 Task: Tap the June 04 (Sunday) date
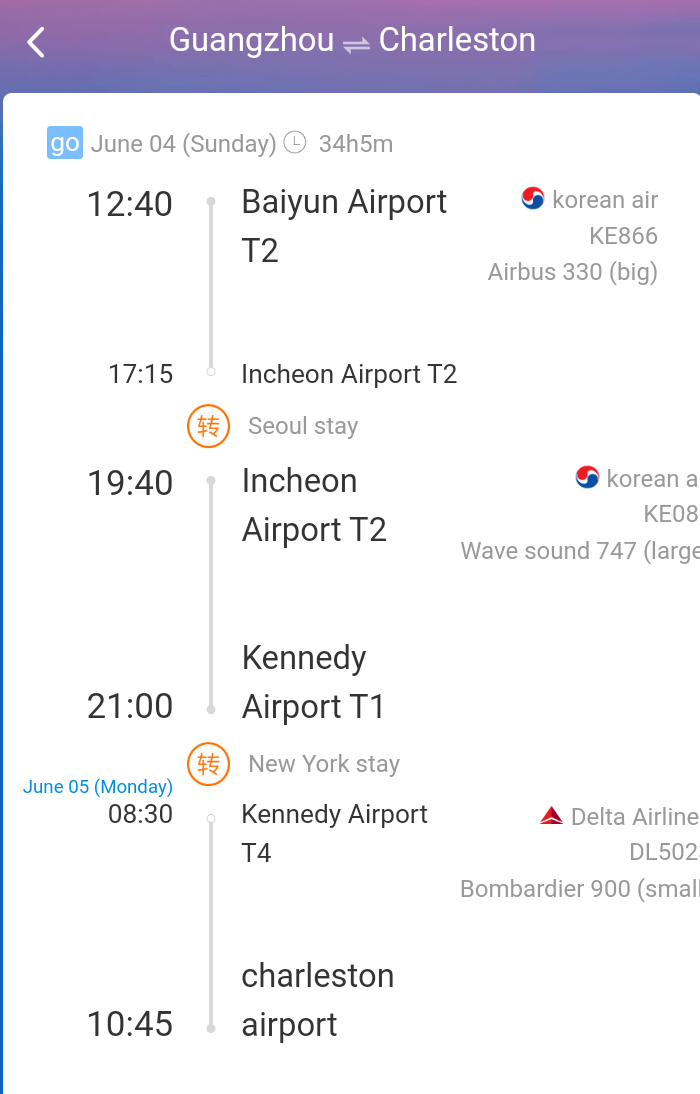[183, 144]
